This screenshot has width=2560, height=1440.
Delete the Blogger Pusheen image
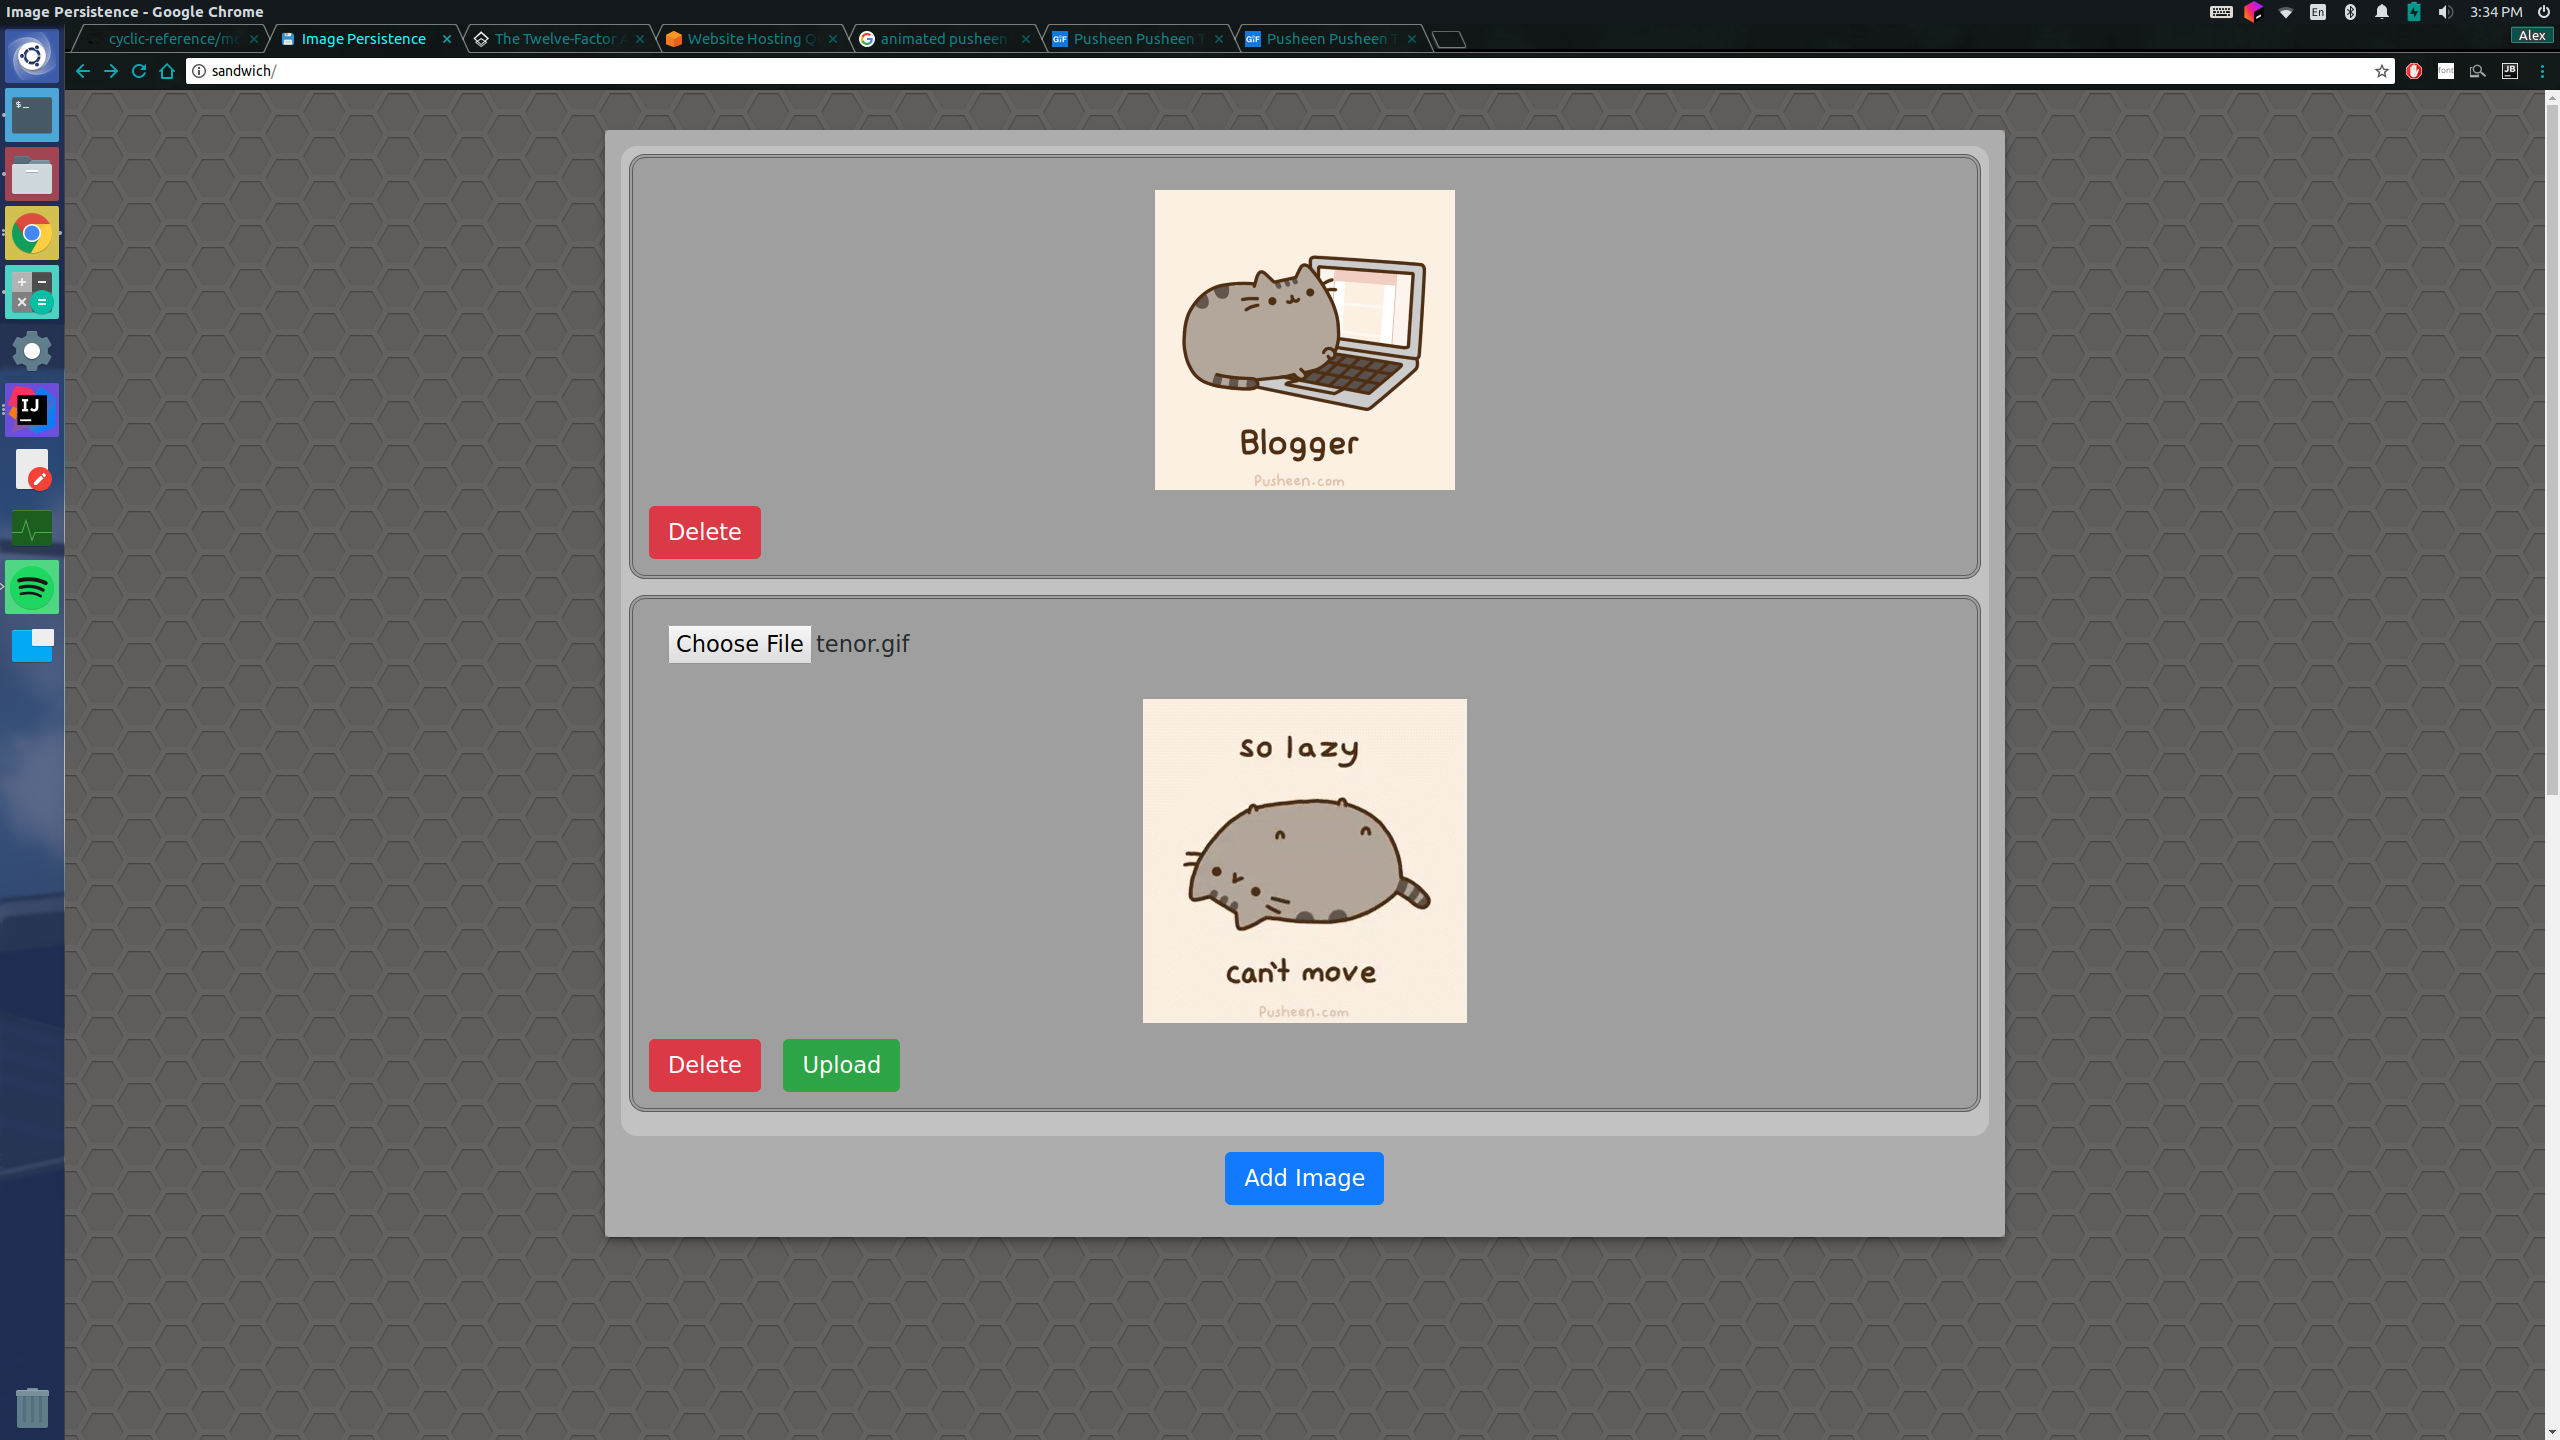pos(704,532)
